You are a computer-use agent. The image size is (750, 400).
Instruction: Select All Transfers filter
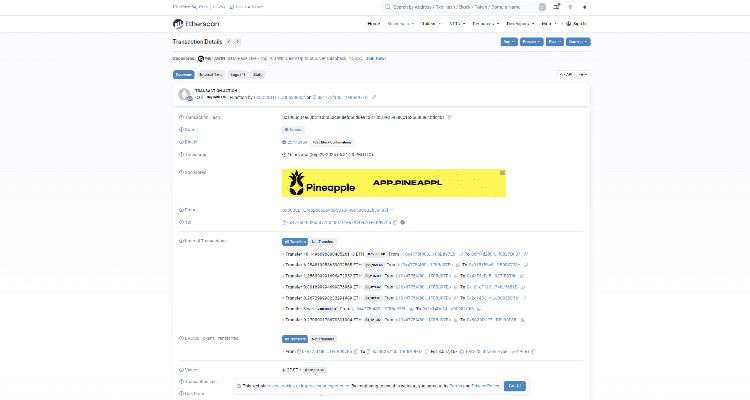[x=294, y=242]
